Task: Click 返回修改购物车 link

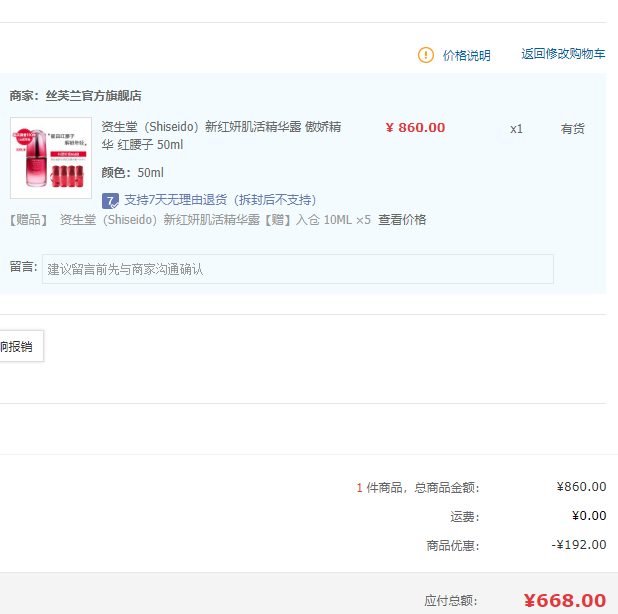Action: (x=562, y=54)
